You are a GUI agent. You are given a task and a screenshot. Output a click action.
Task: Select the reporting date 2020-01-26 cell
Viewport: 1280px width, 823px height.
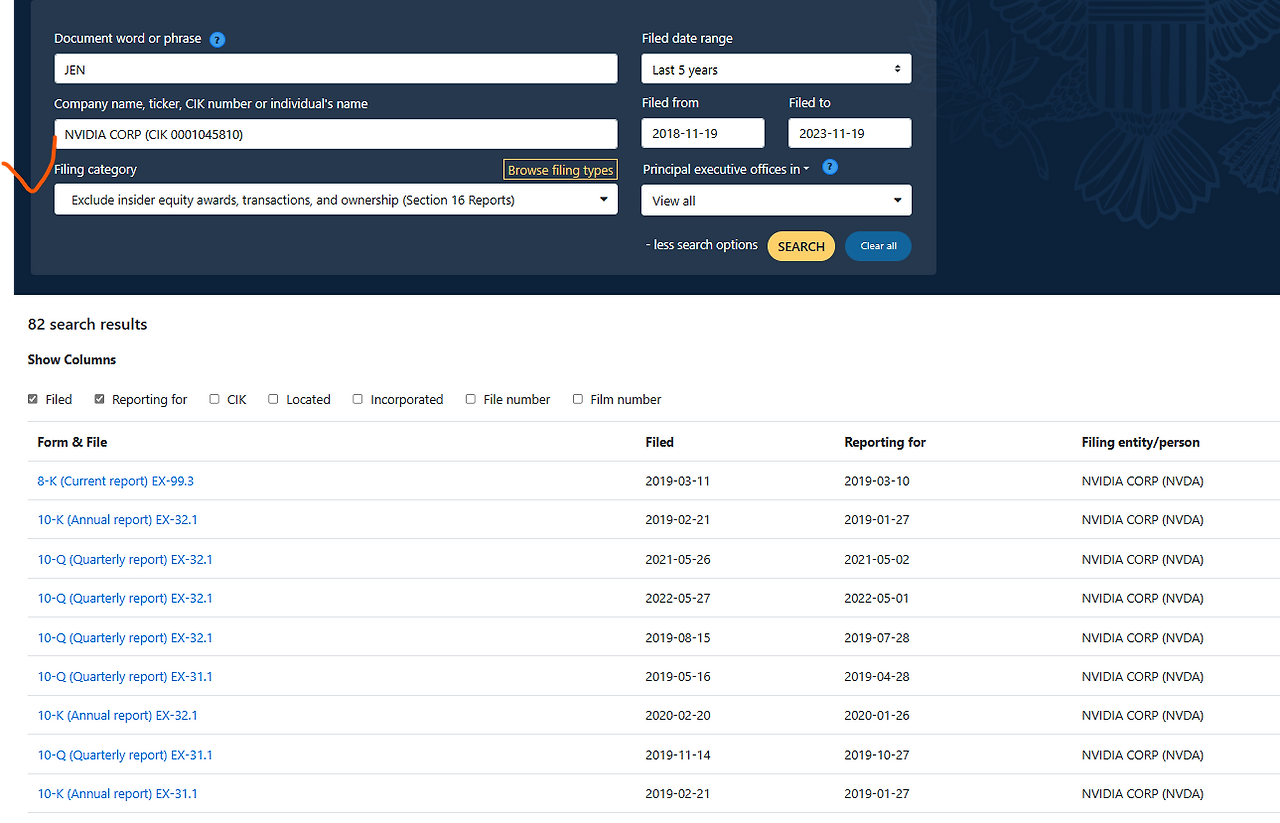(x=877, y=716)
